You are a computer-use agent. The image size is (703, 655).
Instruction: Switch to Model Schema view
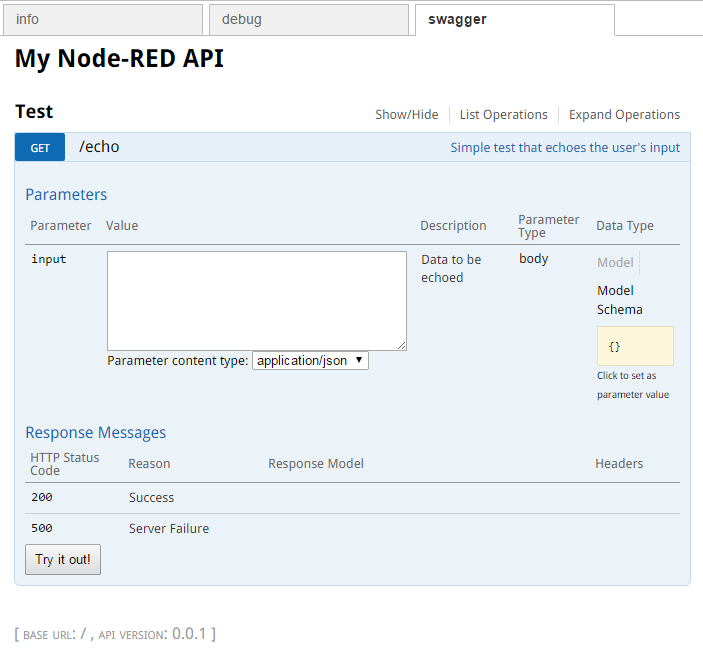click(619, 300)
